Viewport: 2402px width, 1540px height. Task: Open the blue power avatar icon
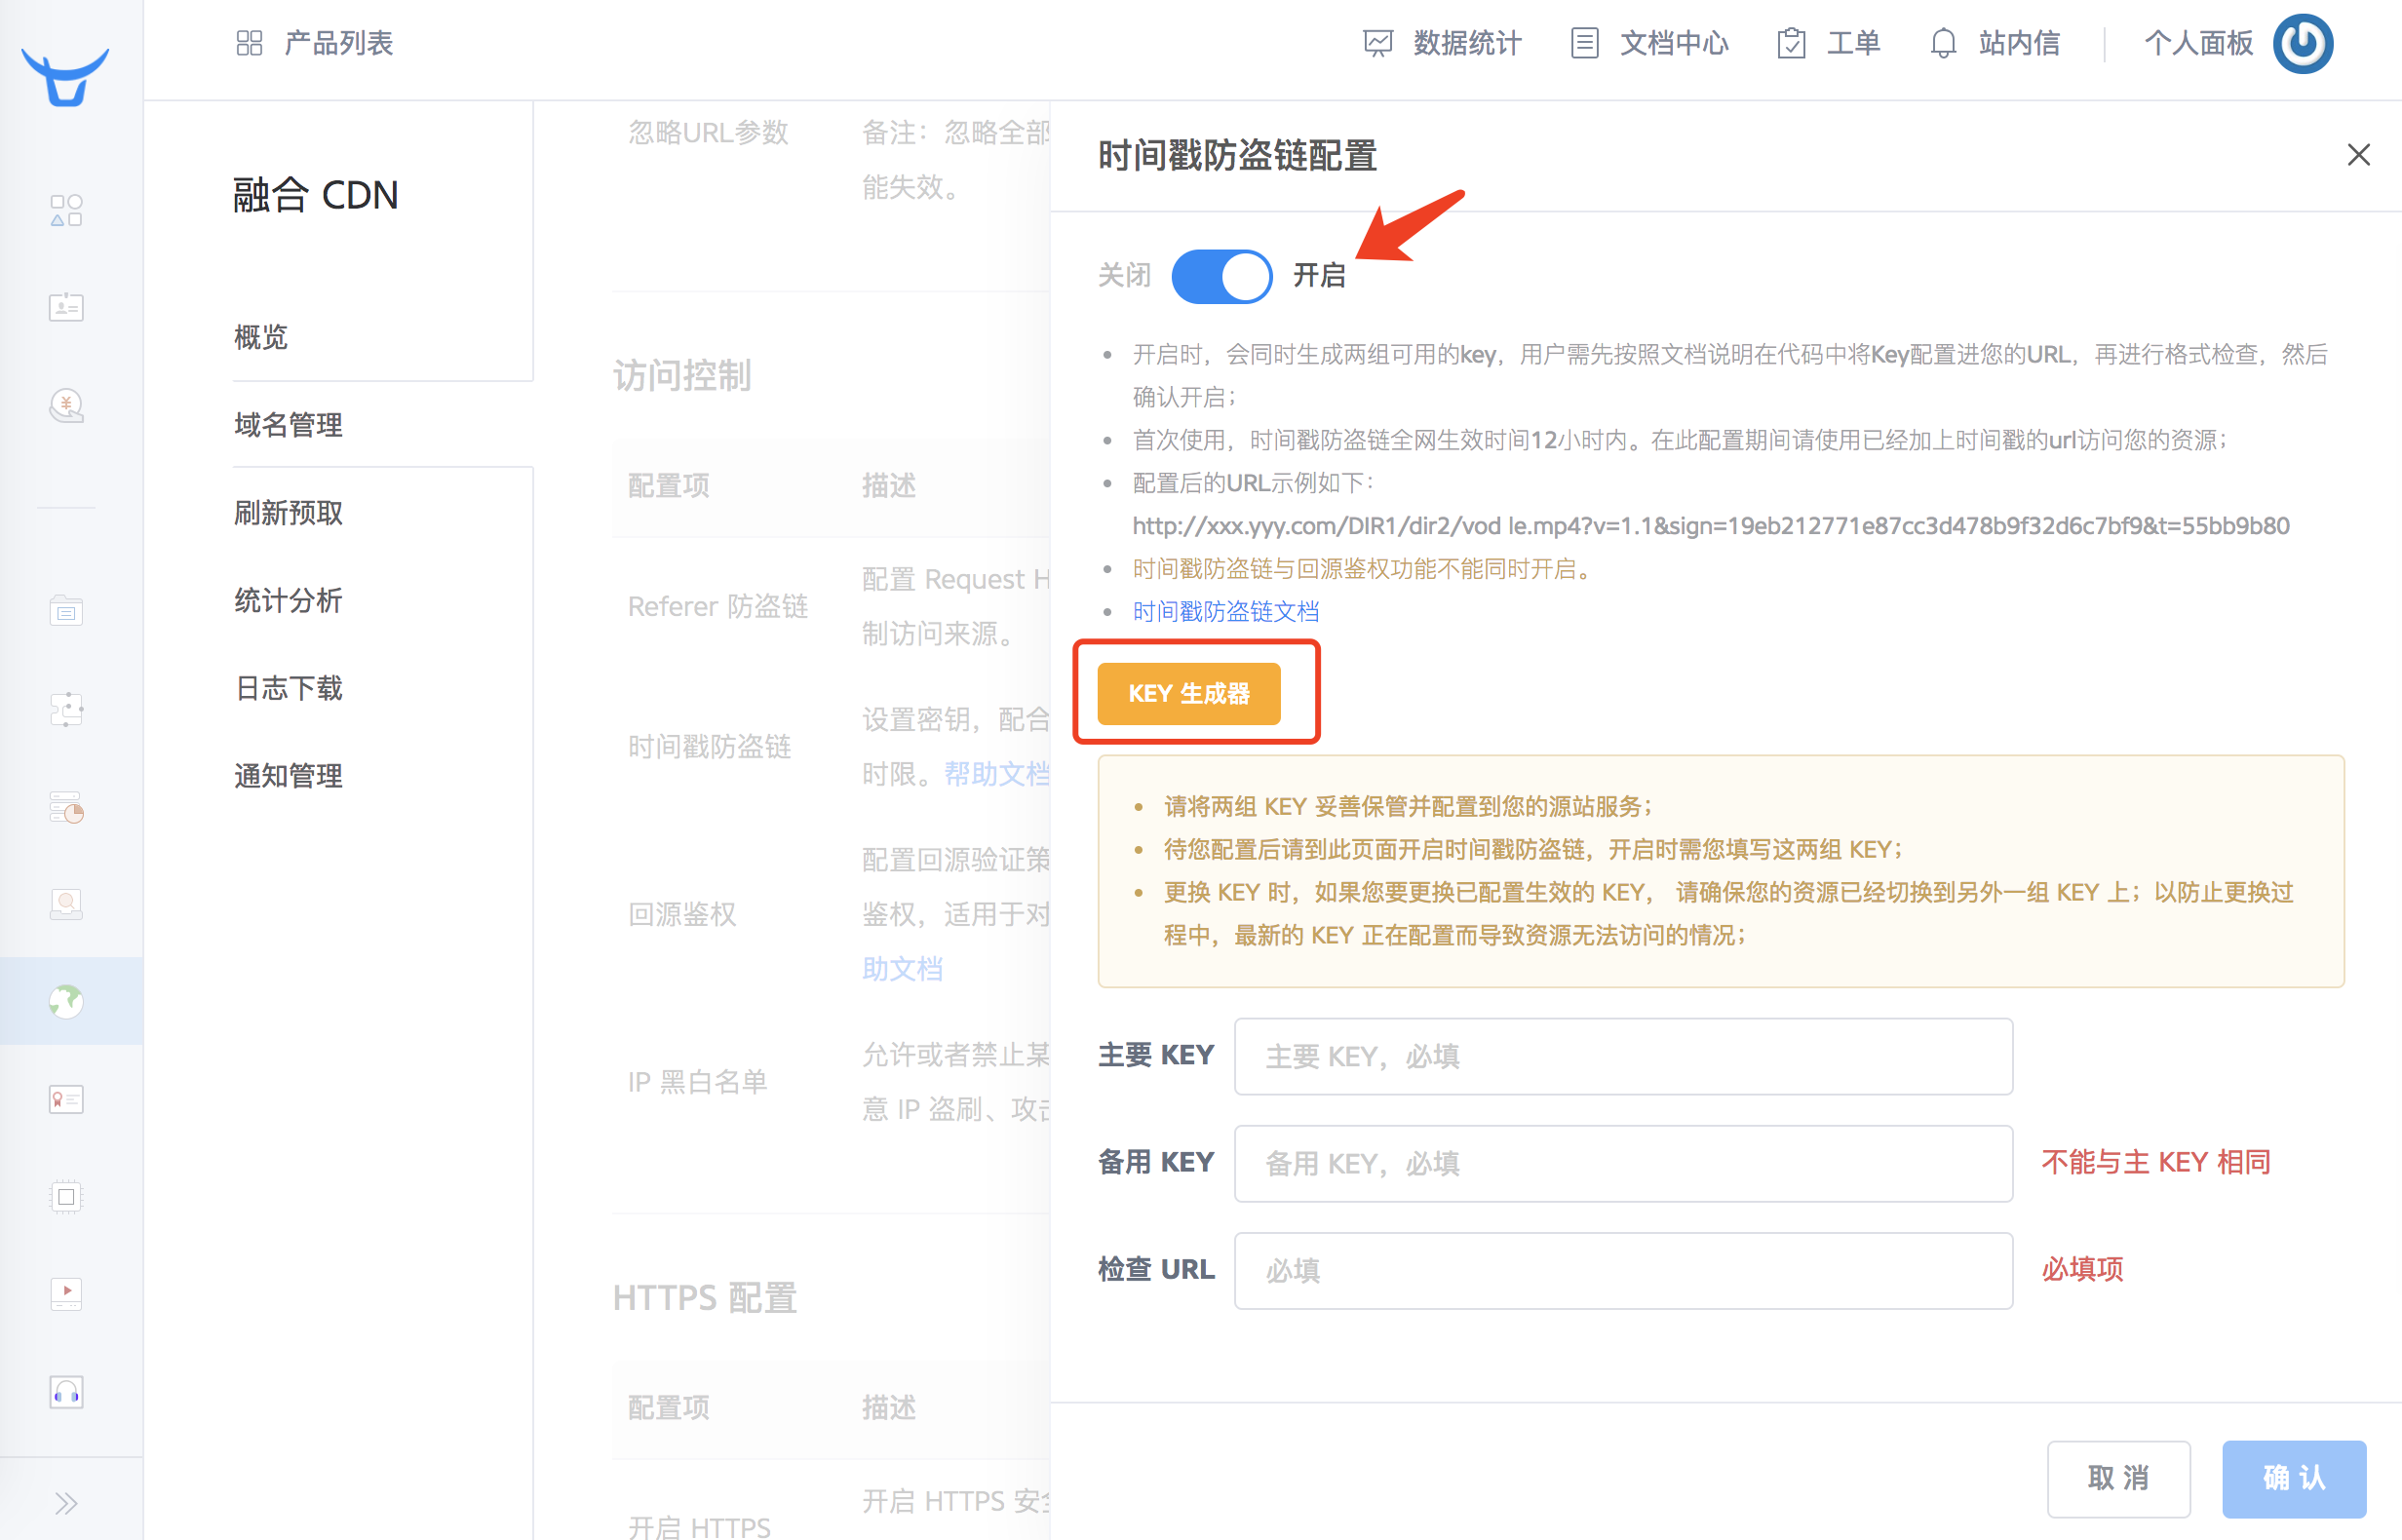(x=2303, y=44)
